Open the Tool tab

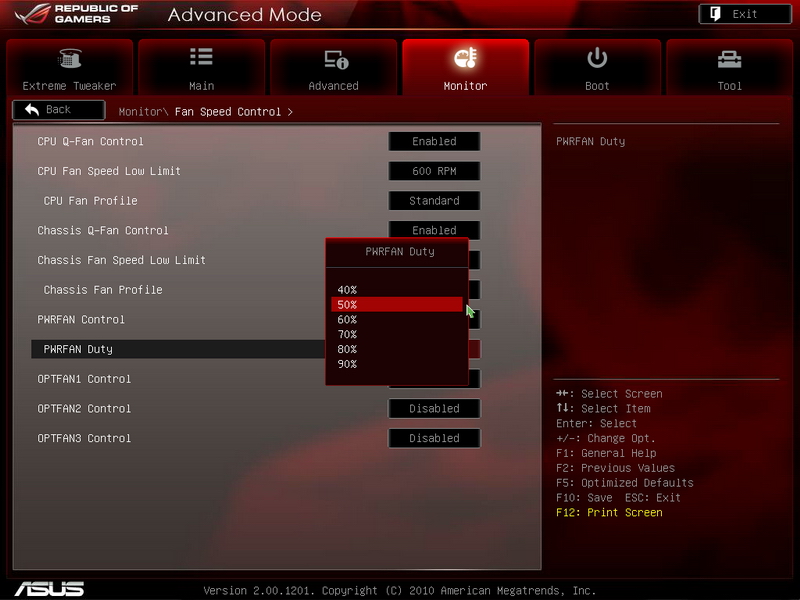(x=730, y=67)
